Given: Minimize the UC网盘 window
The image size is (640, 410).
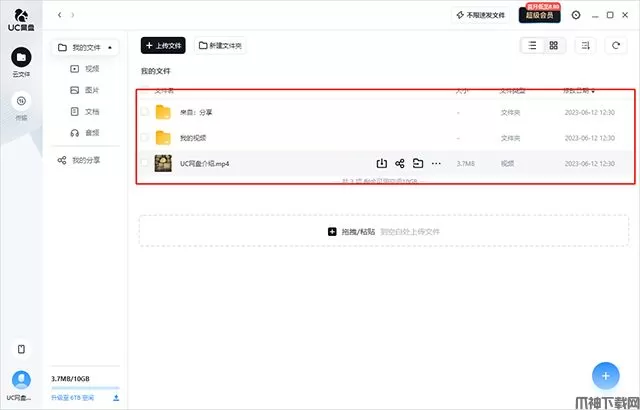Looking at the screenshot, I should coord(595,16).
